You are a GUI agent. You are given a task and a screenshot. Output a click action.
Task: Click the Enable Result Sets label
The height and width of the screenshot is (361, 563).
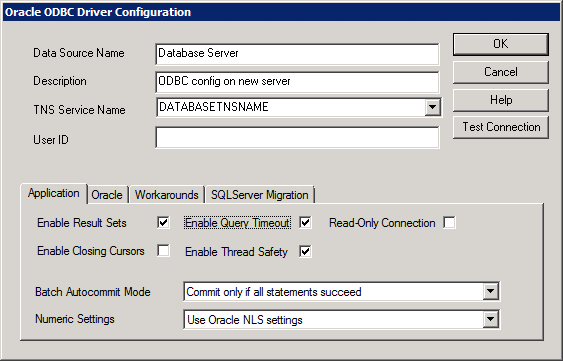tap(82, 223)
